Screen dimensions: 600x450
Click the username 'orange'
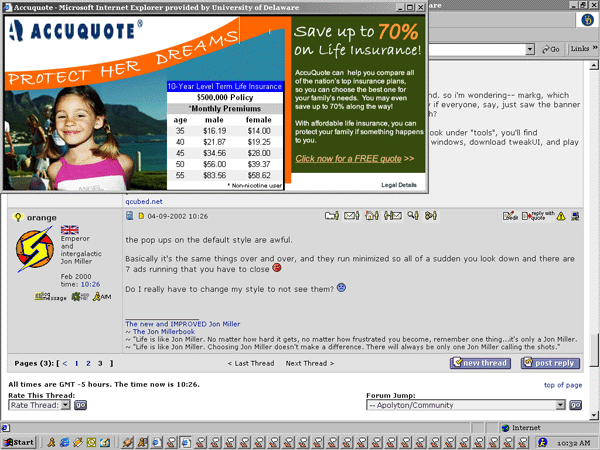click(42, 218)
